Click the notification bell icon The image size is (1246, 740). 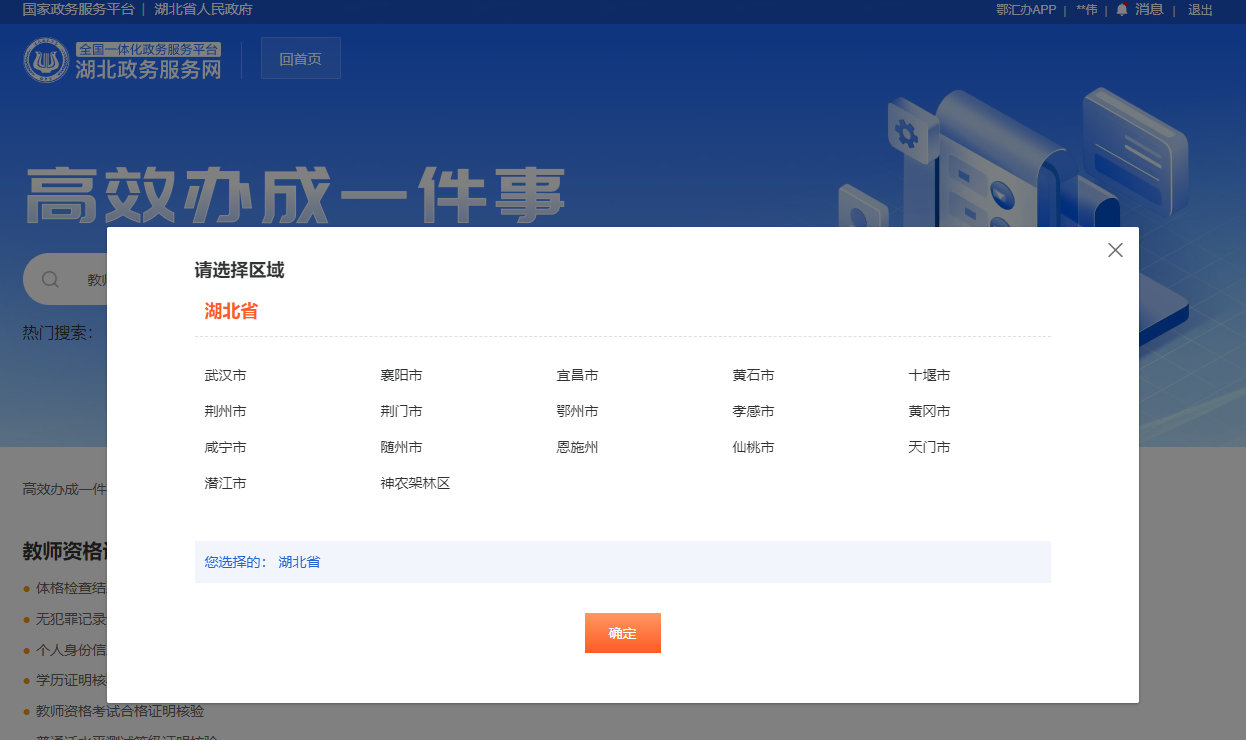pyautogui.click(x=1122, y=10)
